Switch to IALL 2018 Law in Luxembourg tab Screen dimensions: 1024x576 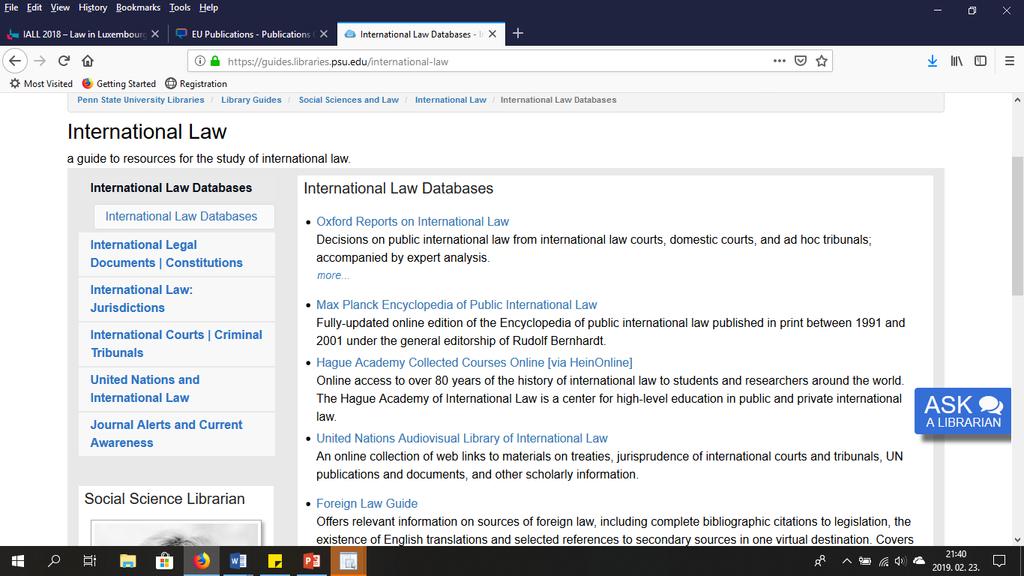pyautogui.click(x=84, y=34)
